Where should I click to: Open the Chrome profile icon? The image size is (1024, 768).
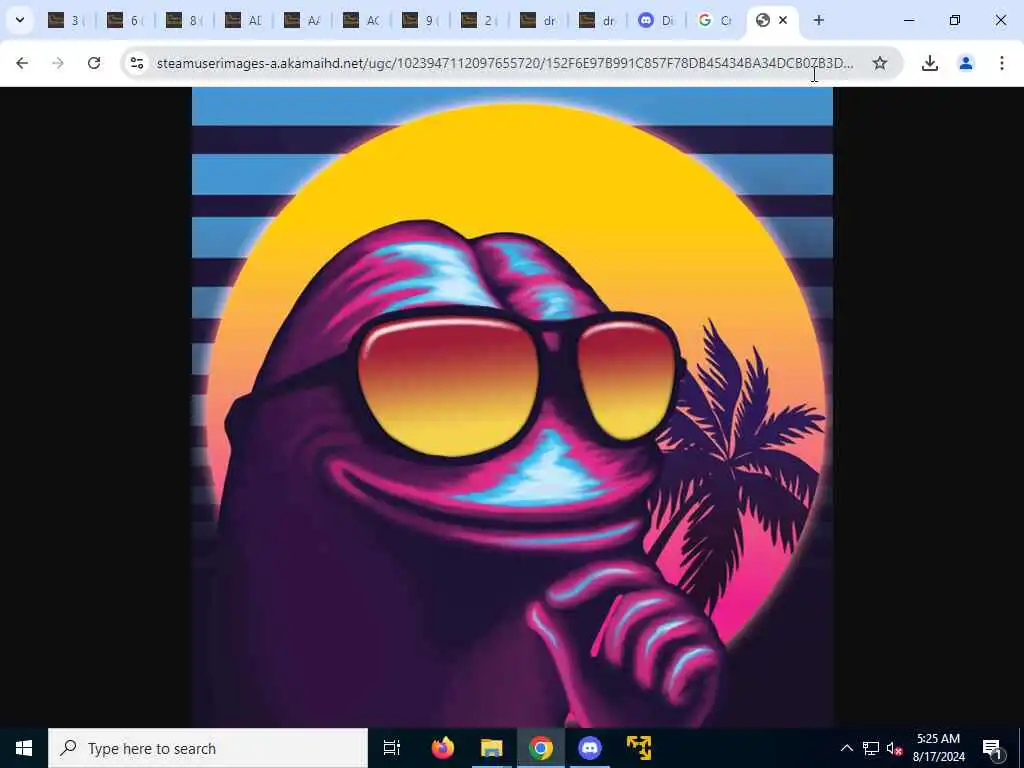(x=965, y=63)
